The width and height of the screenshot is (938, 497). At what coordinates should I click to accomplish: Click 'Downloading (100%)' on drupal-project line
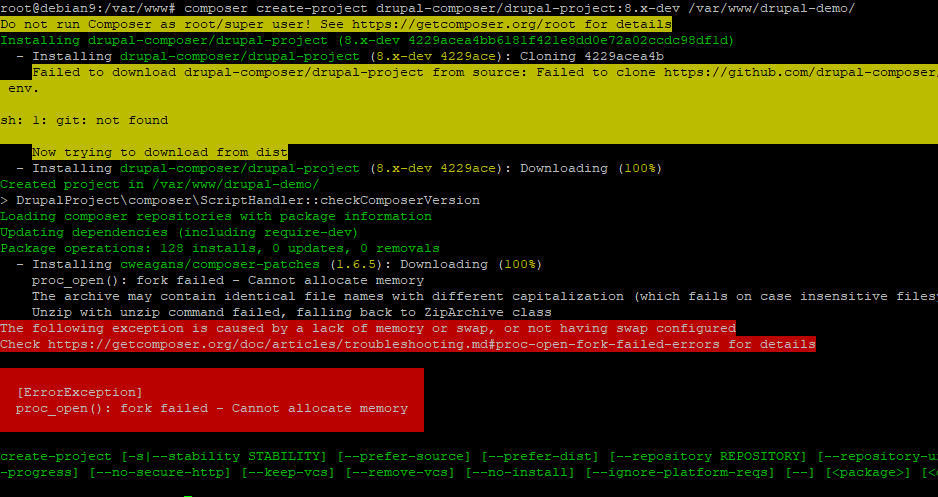coord(591,168)
